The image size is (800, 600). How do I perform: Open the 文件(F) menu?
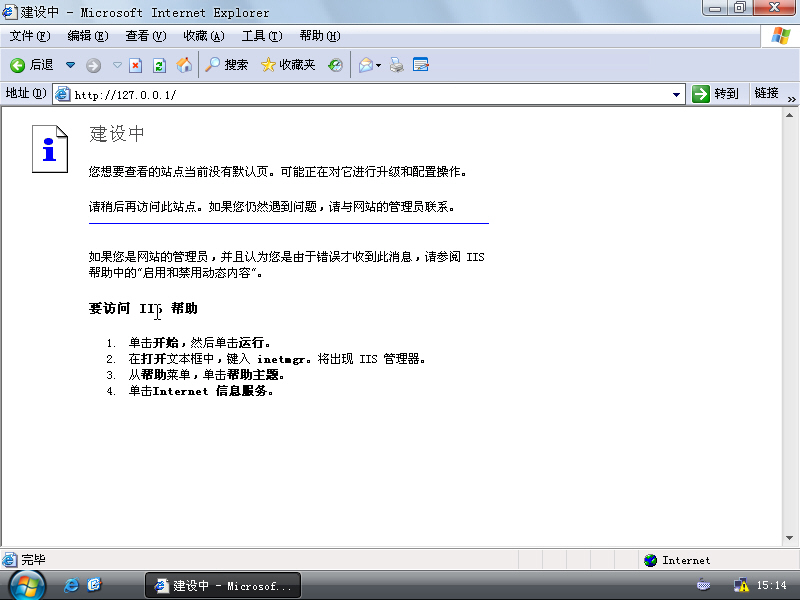point(30,36)
